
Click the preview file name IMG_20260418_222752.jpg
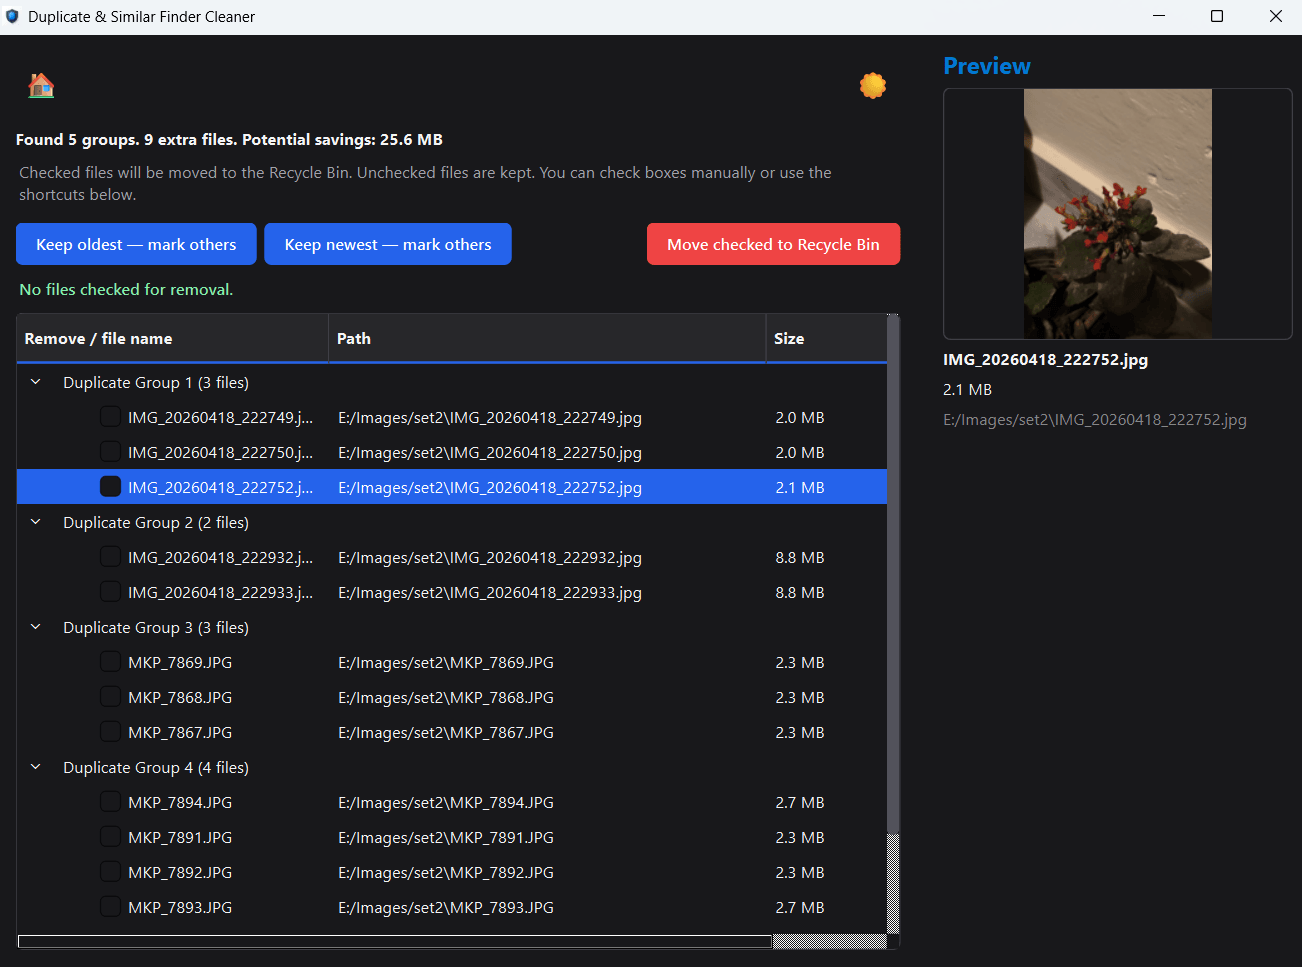point(1045,360)
